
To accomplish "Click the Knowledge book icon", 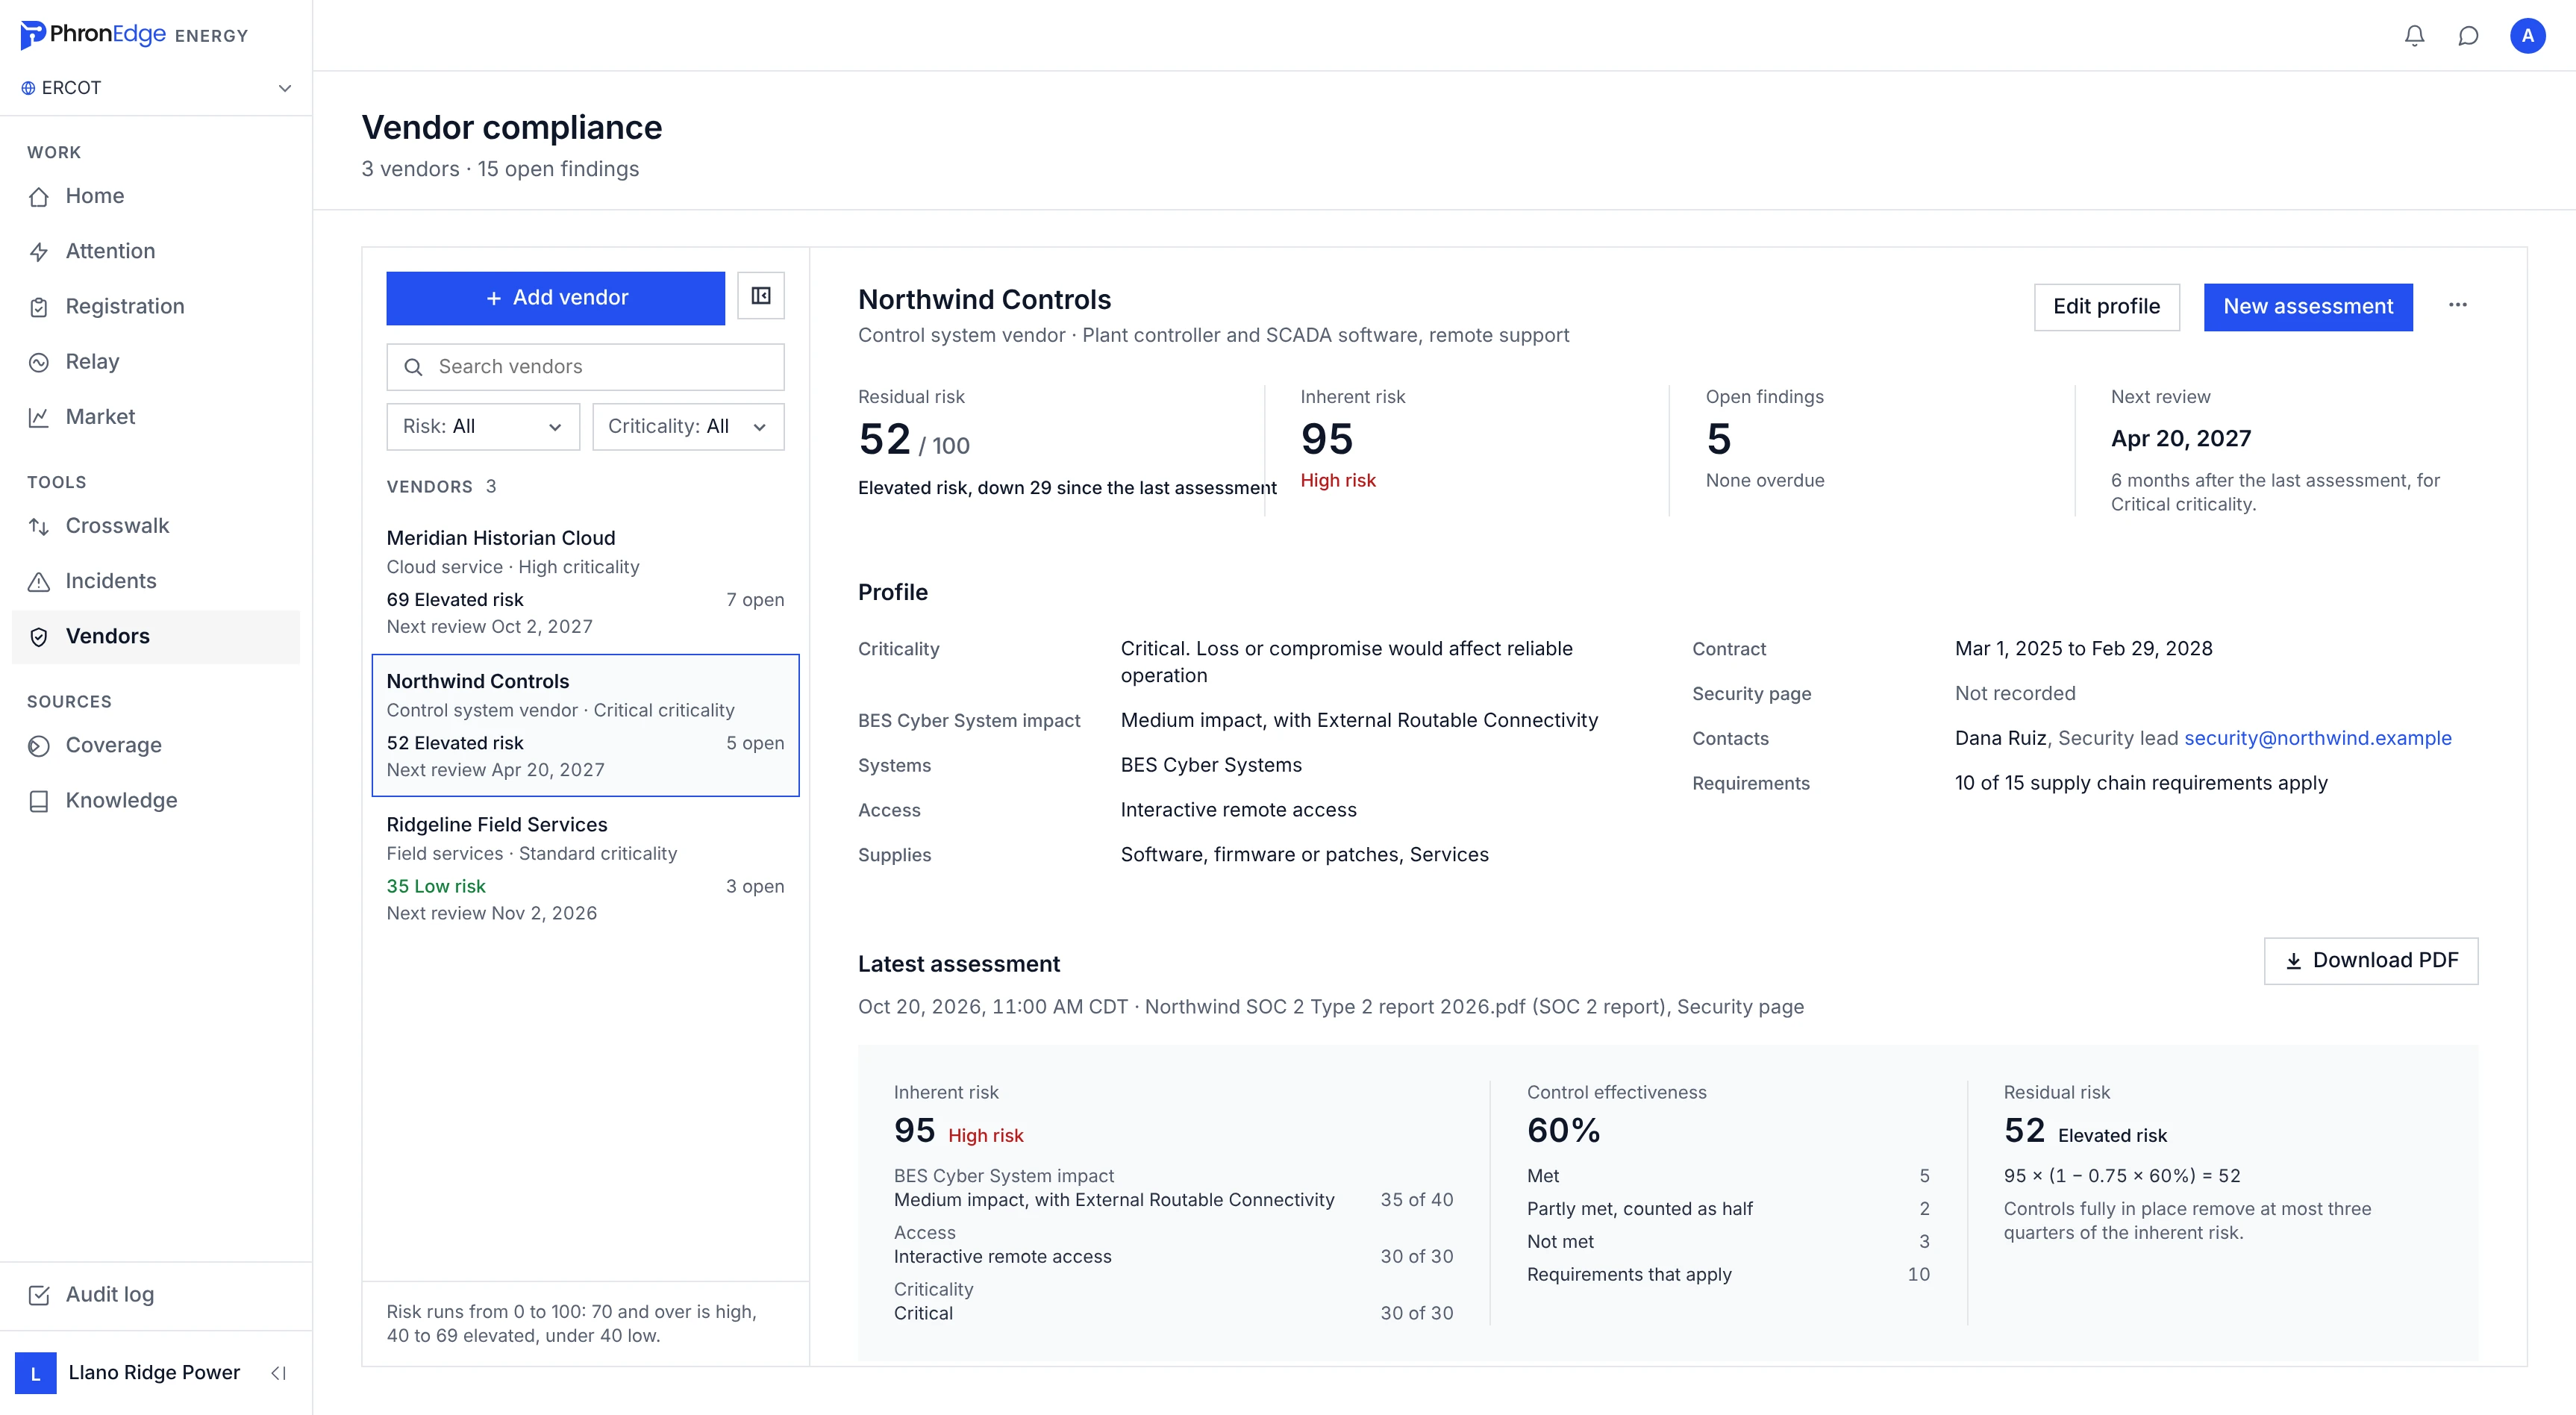I will point(39,801).
